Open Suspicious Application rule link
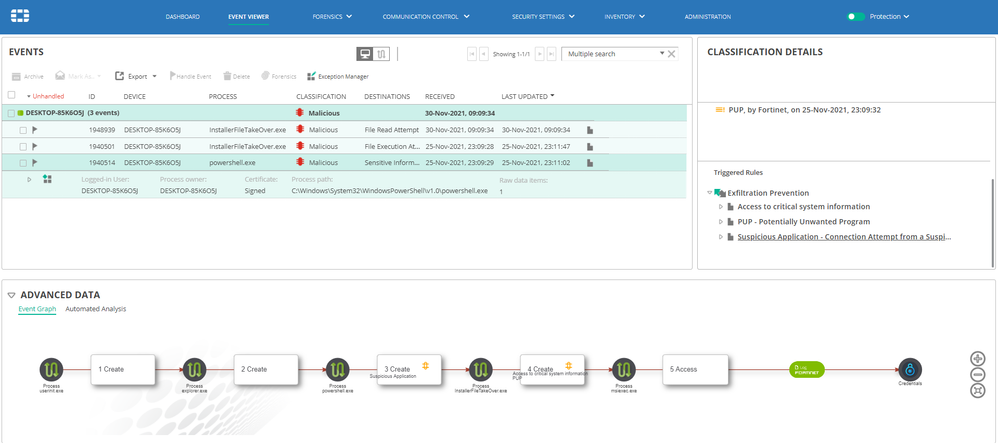998x445 pixels. pos(843,237)
